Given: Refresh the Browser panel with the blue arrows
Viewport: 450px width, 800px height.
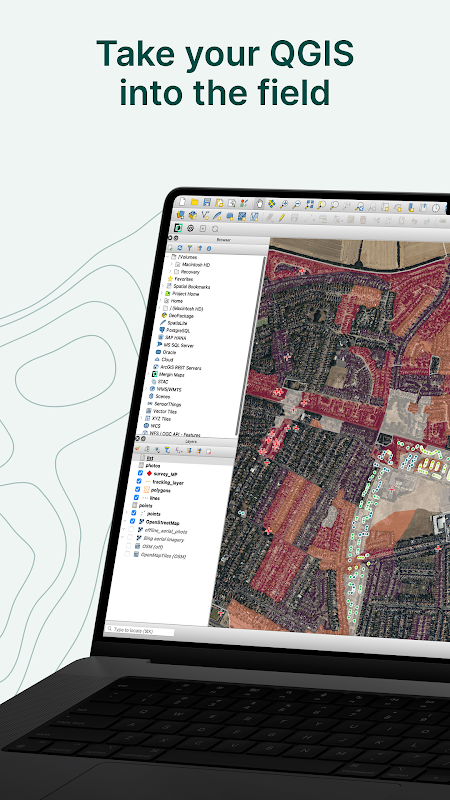Looking at the screenshot, I should (x=180, y=247).
